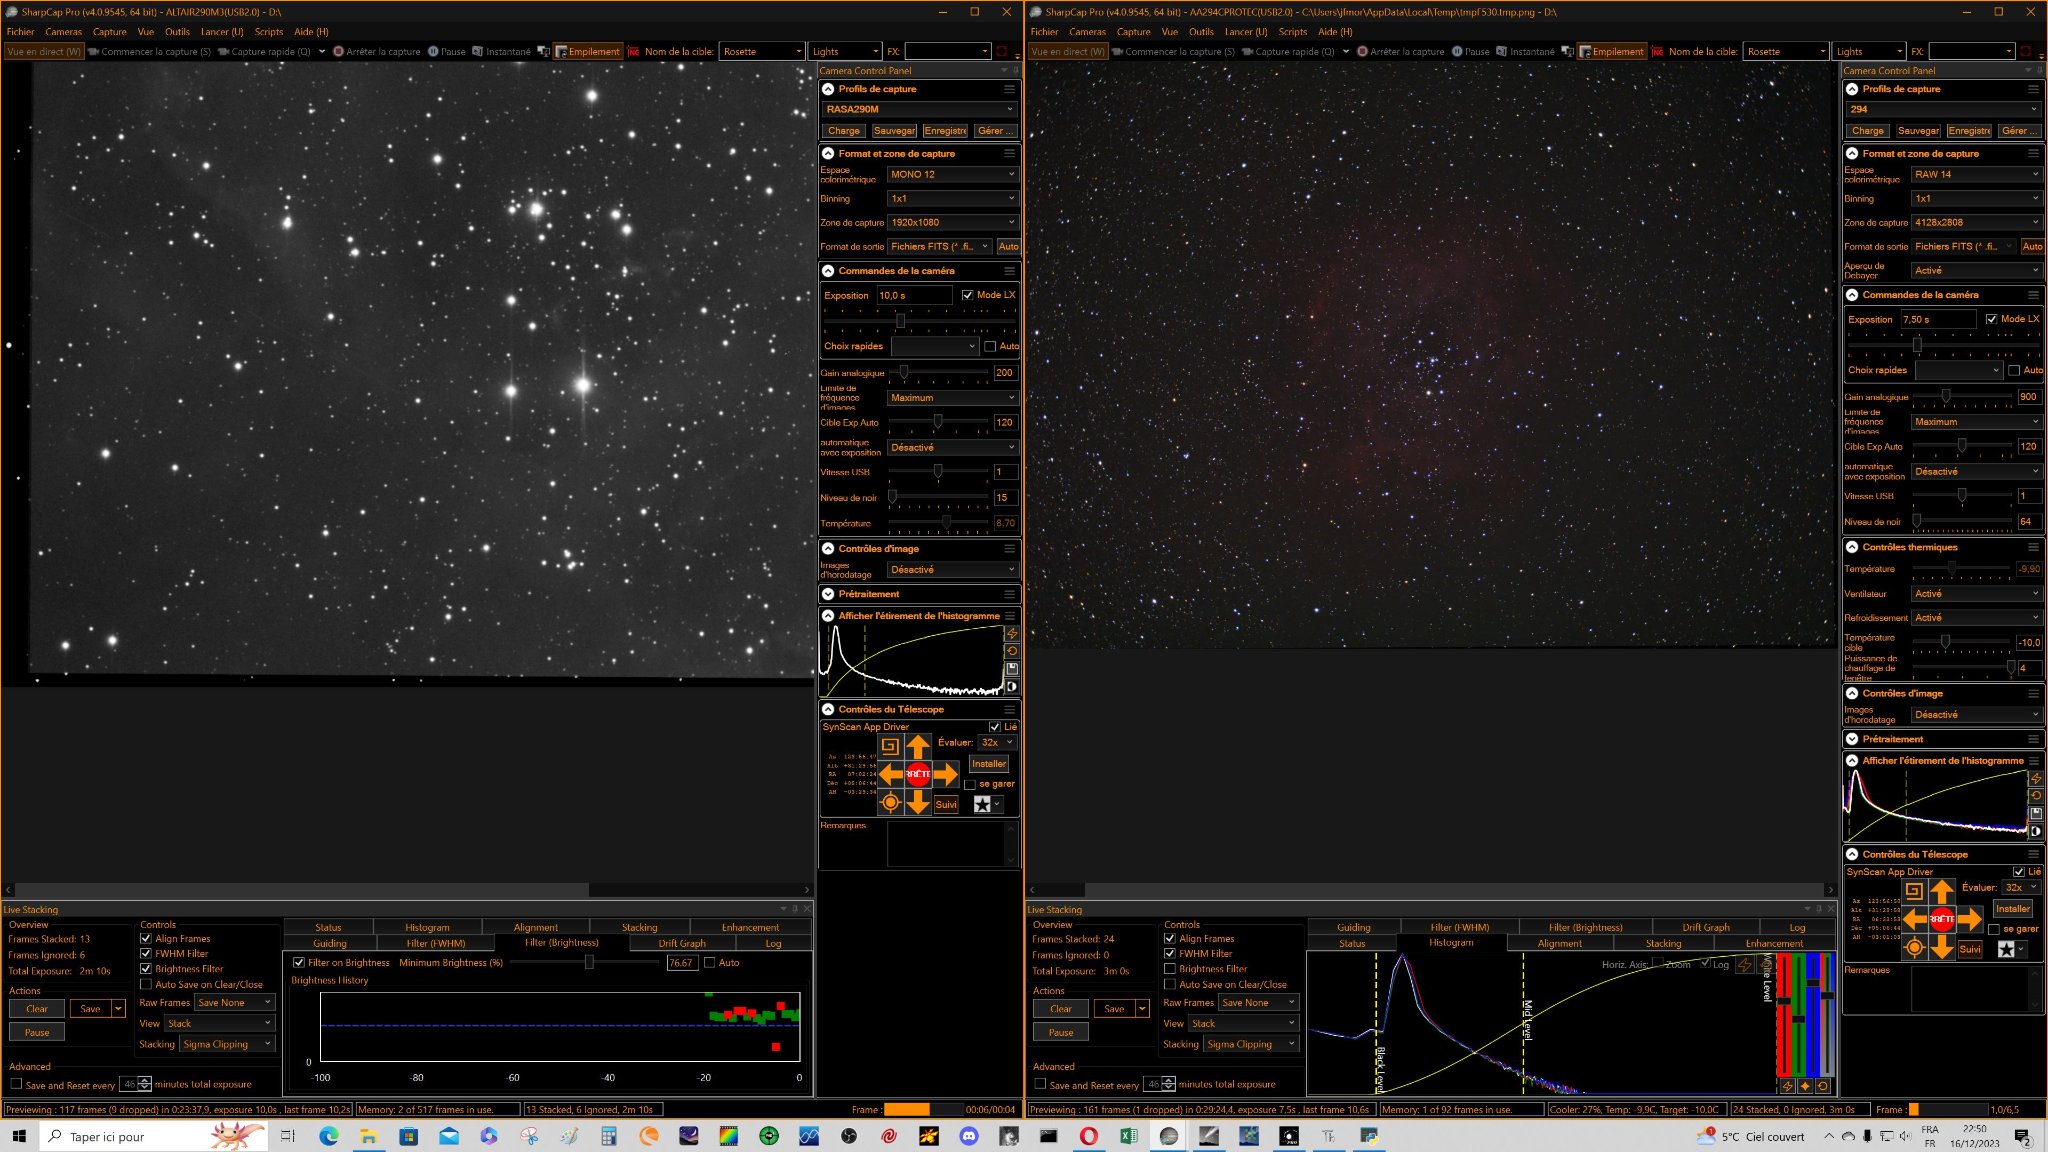
Task: Click Save button in left live stacking
Action: click(x=91, y=1009)
